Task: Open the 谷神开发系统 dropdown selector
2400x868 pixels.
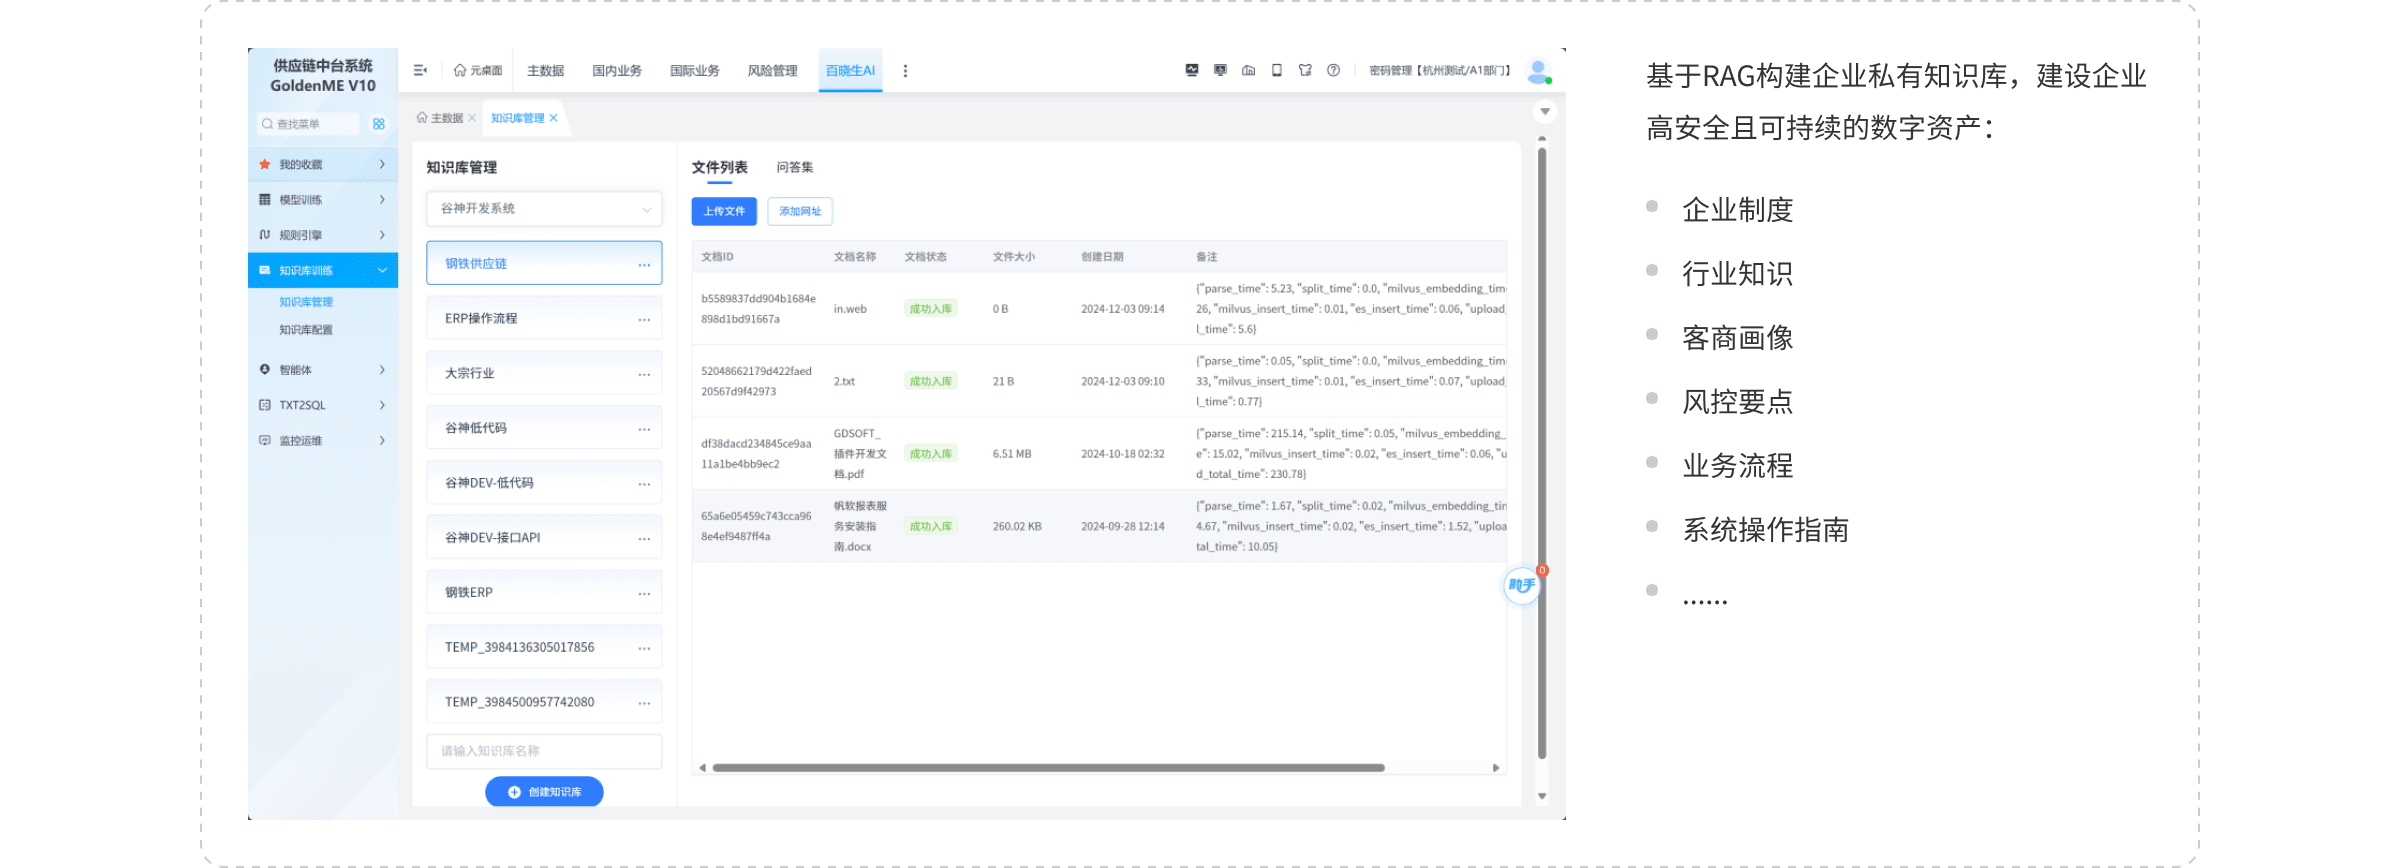Action: coord(544,209)
